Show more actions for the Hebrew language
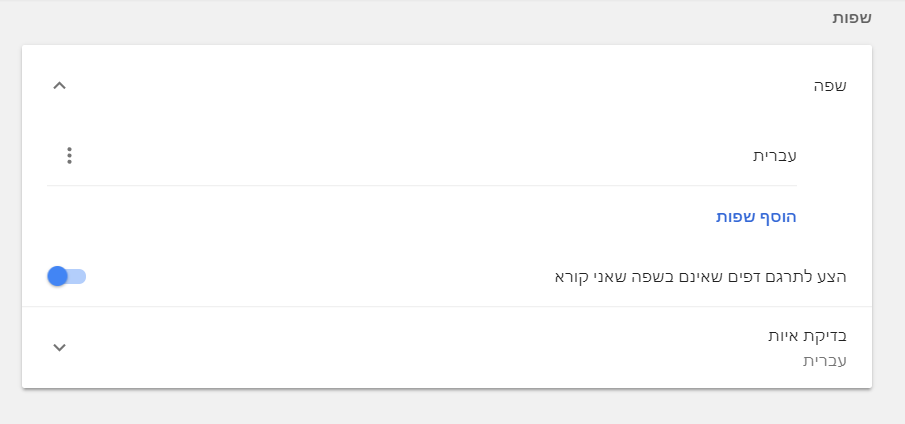Screen dimensions: 905x424 coord(69,156)
